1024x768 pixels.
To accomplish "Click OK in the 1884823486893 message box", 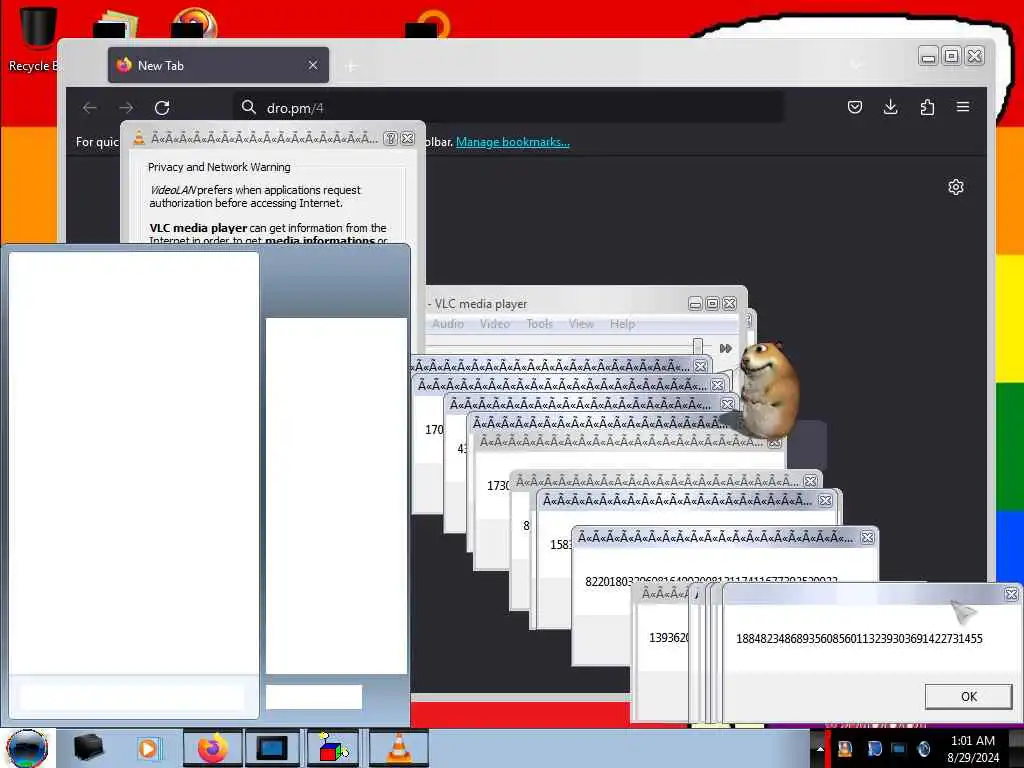I will point(968,696).
